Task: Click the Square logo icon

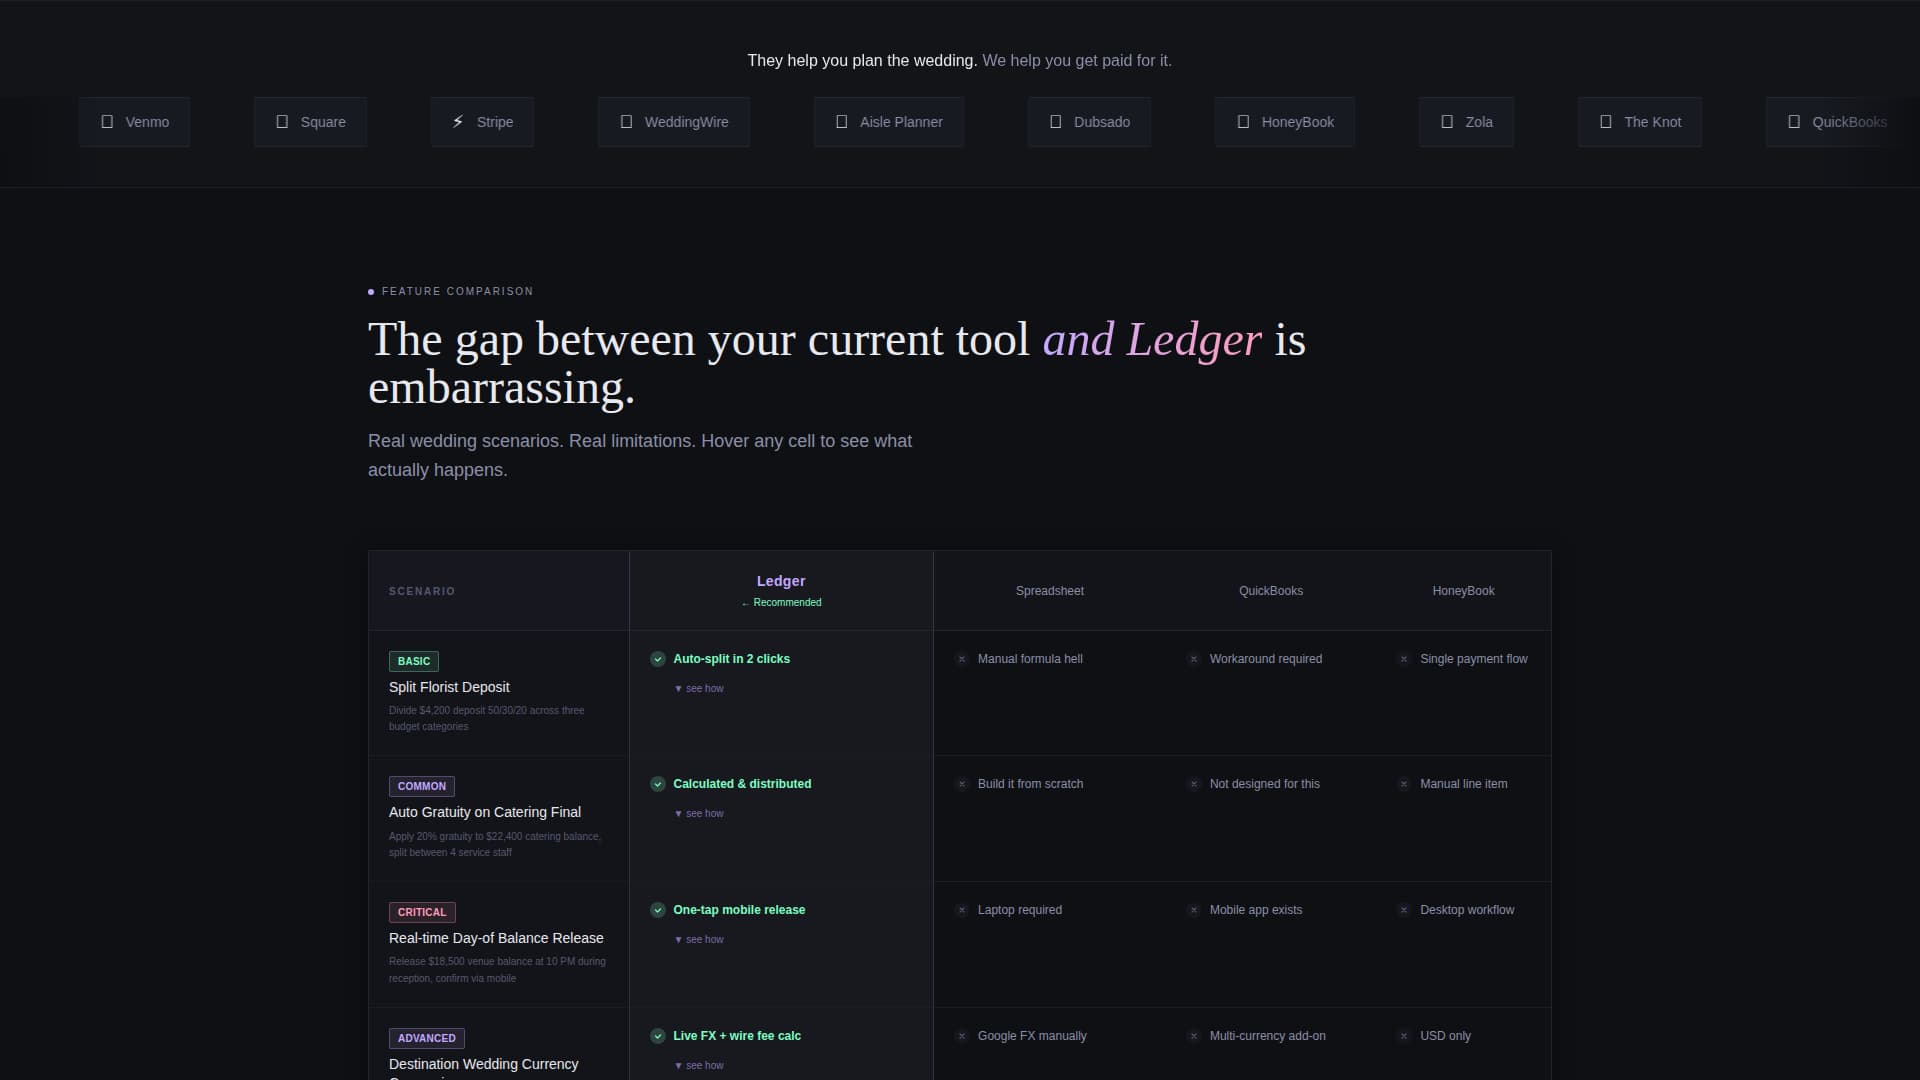Action: coord(282,122)
